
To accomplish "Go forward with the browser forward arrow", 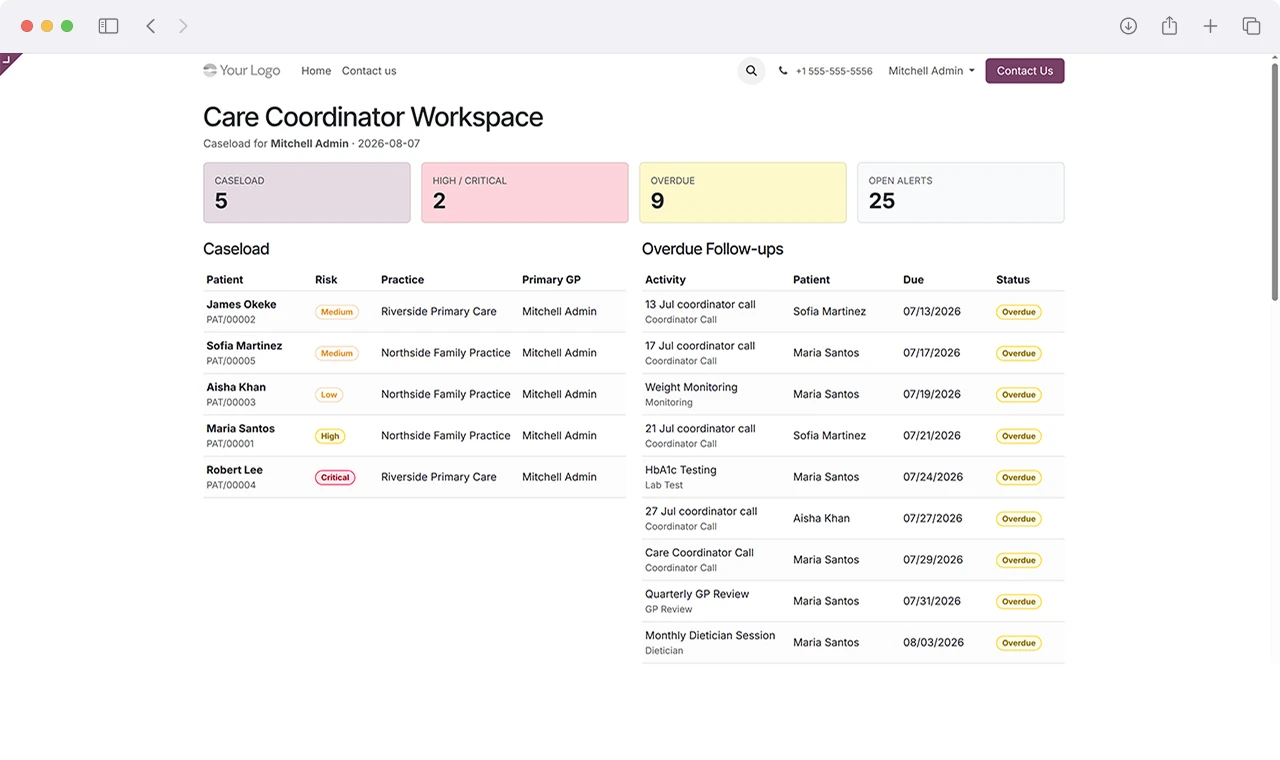I will 183,26.
